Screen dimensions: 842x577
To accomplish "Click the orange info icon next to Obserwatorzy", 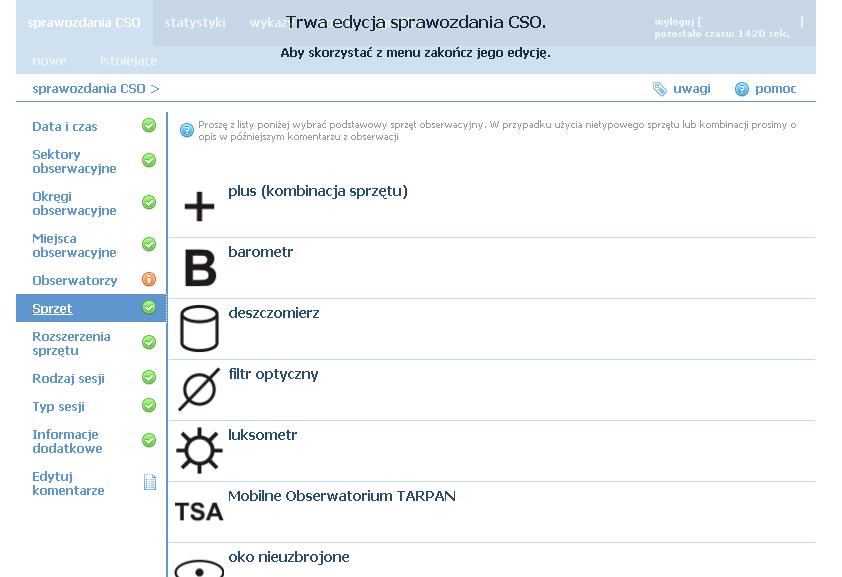I will pyautogui.click(x=149, y=279).
